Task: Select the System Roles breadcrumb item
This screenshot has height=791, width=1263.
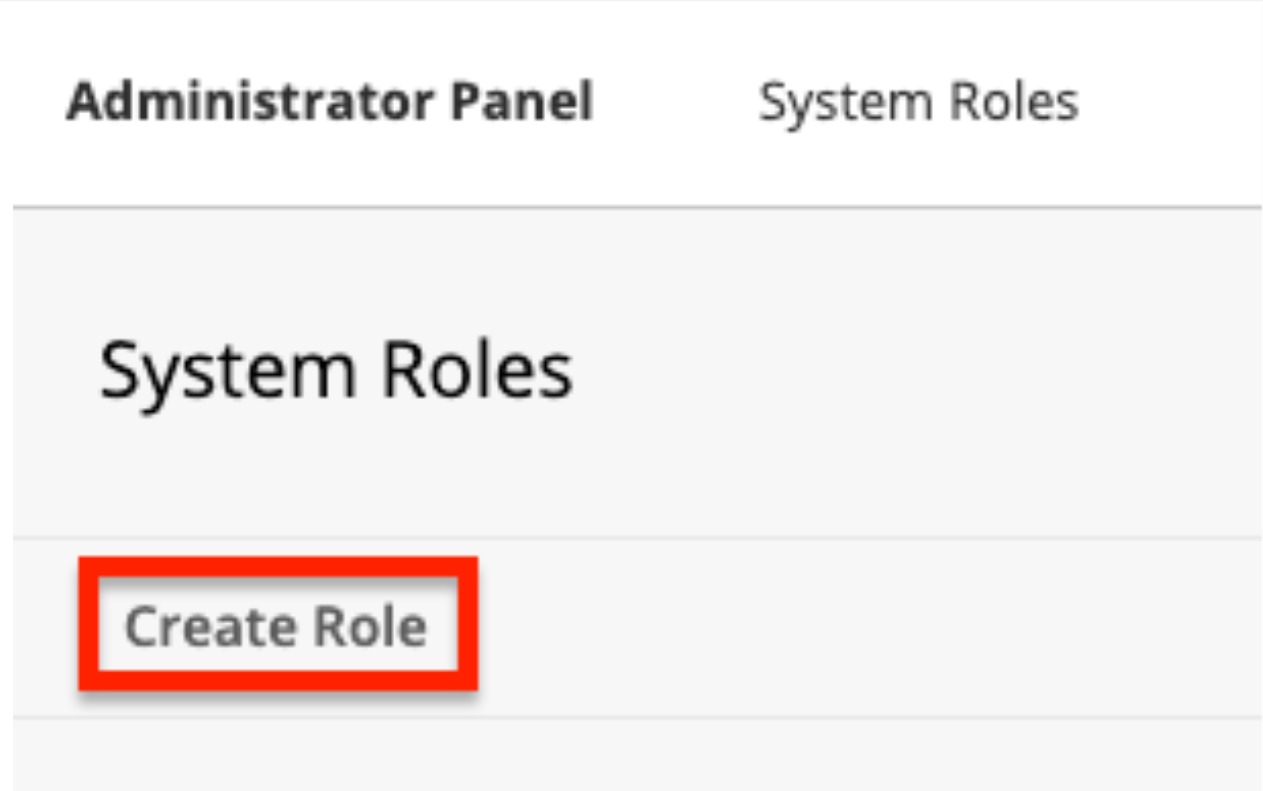Action: [x=918, y=102]
